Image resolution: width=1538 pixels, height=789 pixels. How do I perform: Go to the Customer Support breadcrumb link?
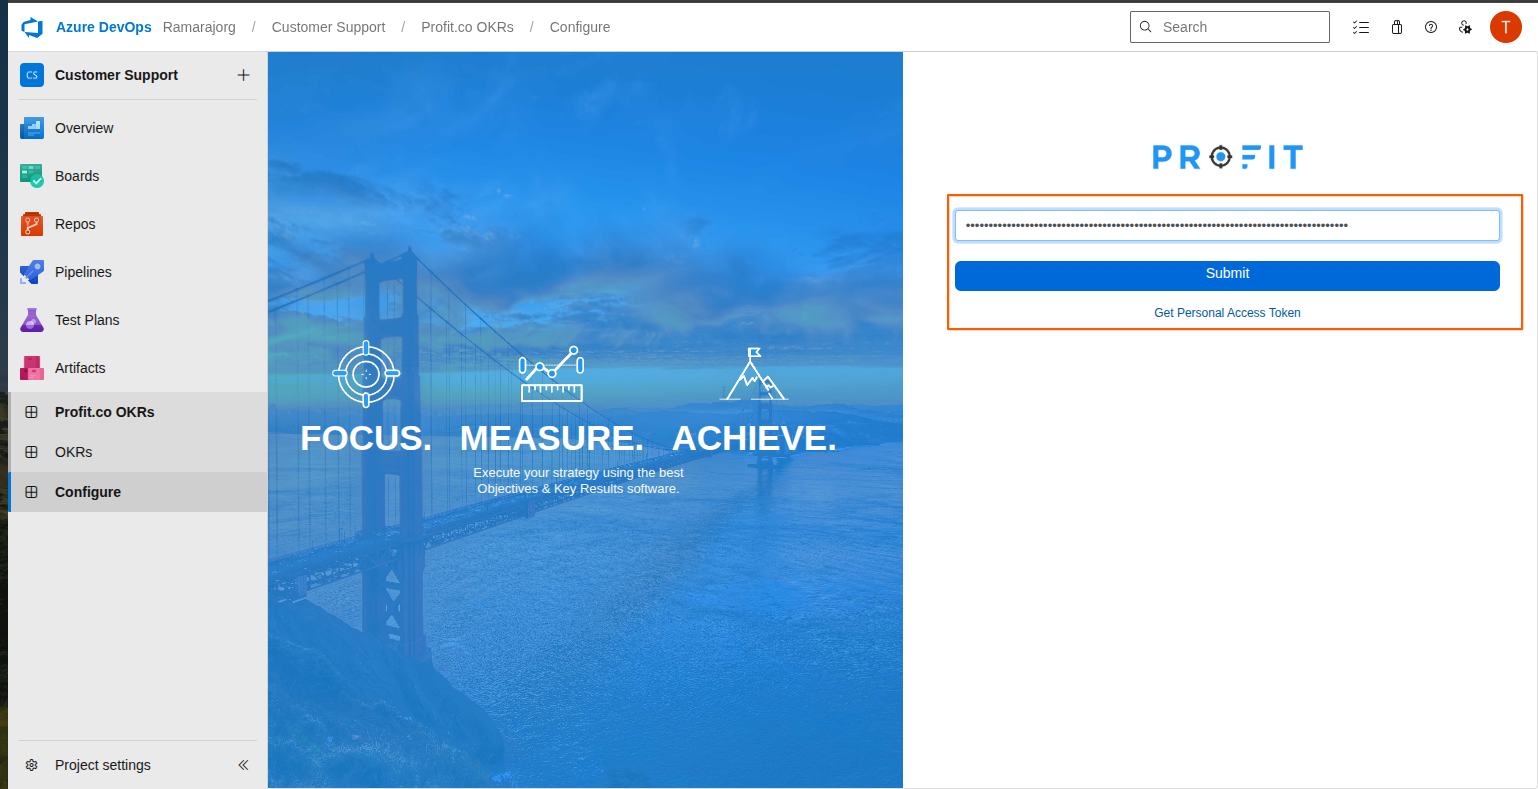tap(328, 27)
